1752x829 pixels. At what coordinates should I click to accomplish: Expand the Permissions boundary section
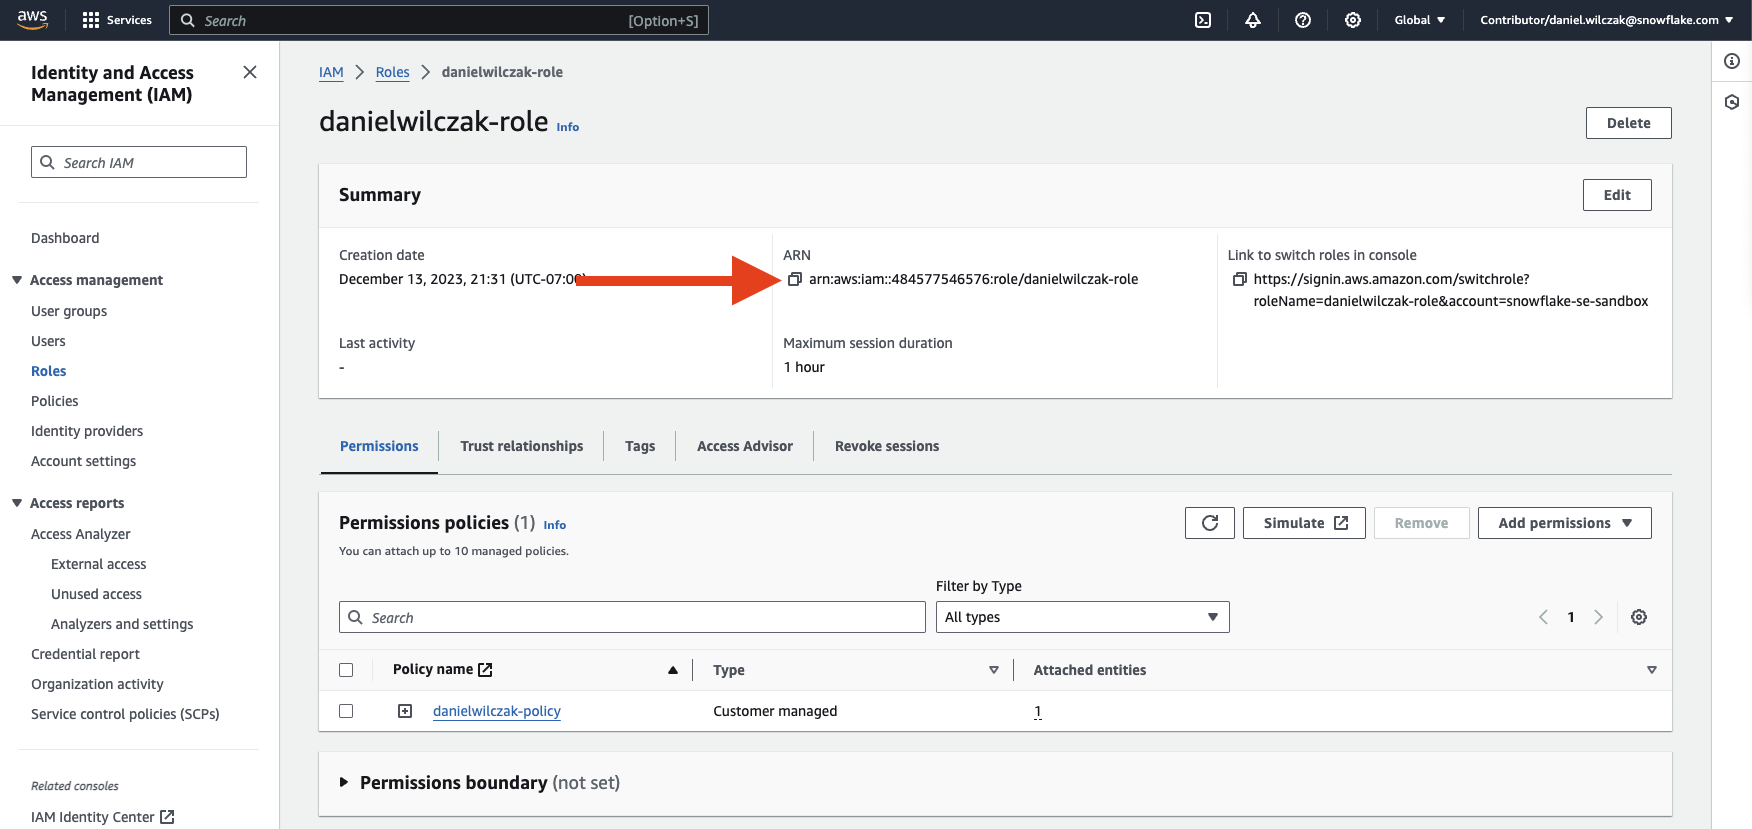[x=344, y=782]
